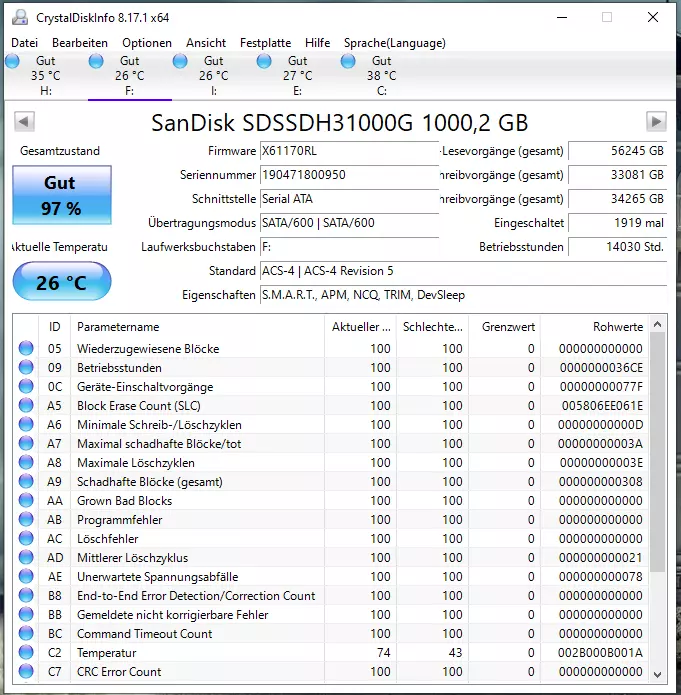
Task: Click status icon for Mittlerer Löschzyklus
Action: [26, 558]
